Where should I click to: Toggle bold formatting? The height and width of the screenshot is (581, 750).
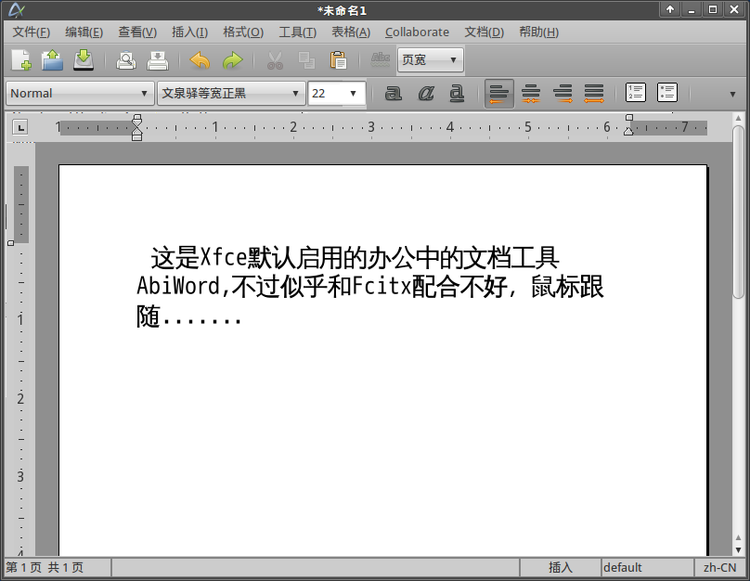[393, 93]
